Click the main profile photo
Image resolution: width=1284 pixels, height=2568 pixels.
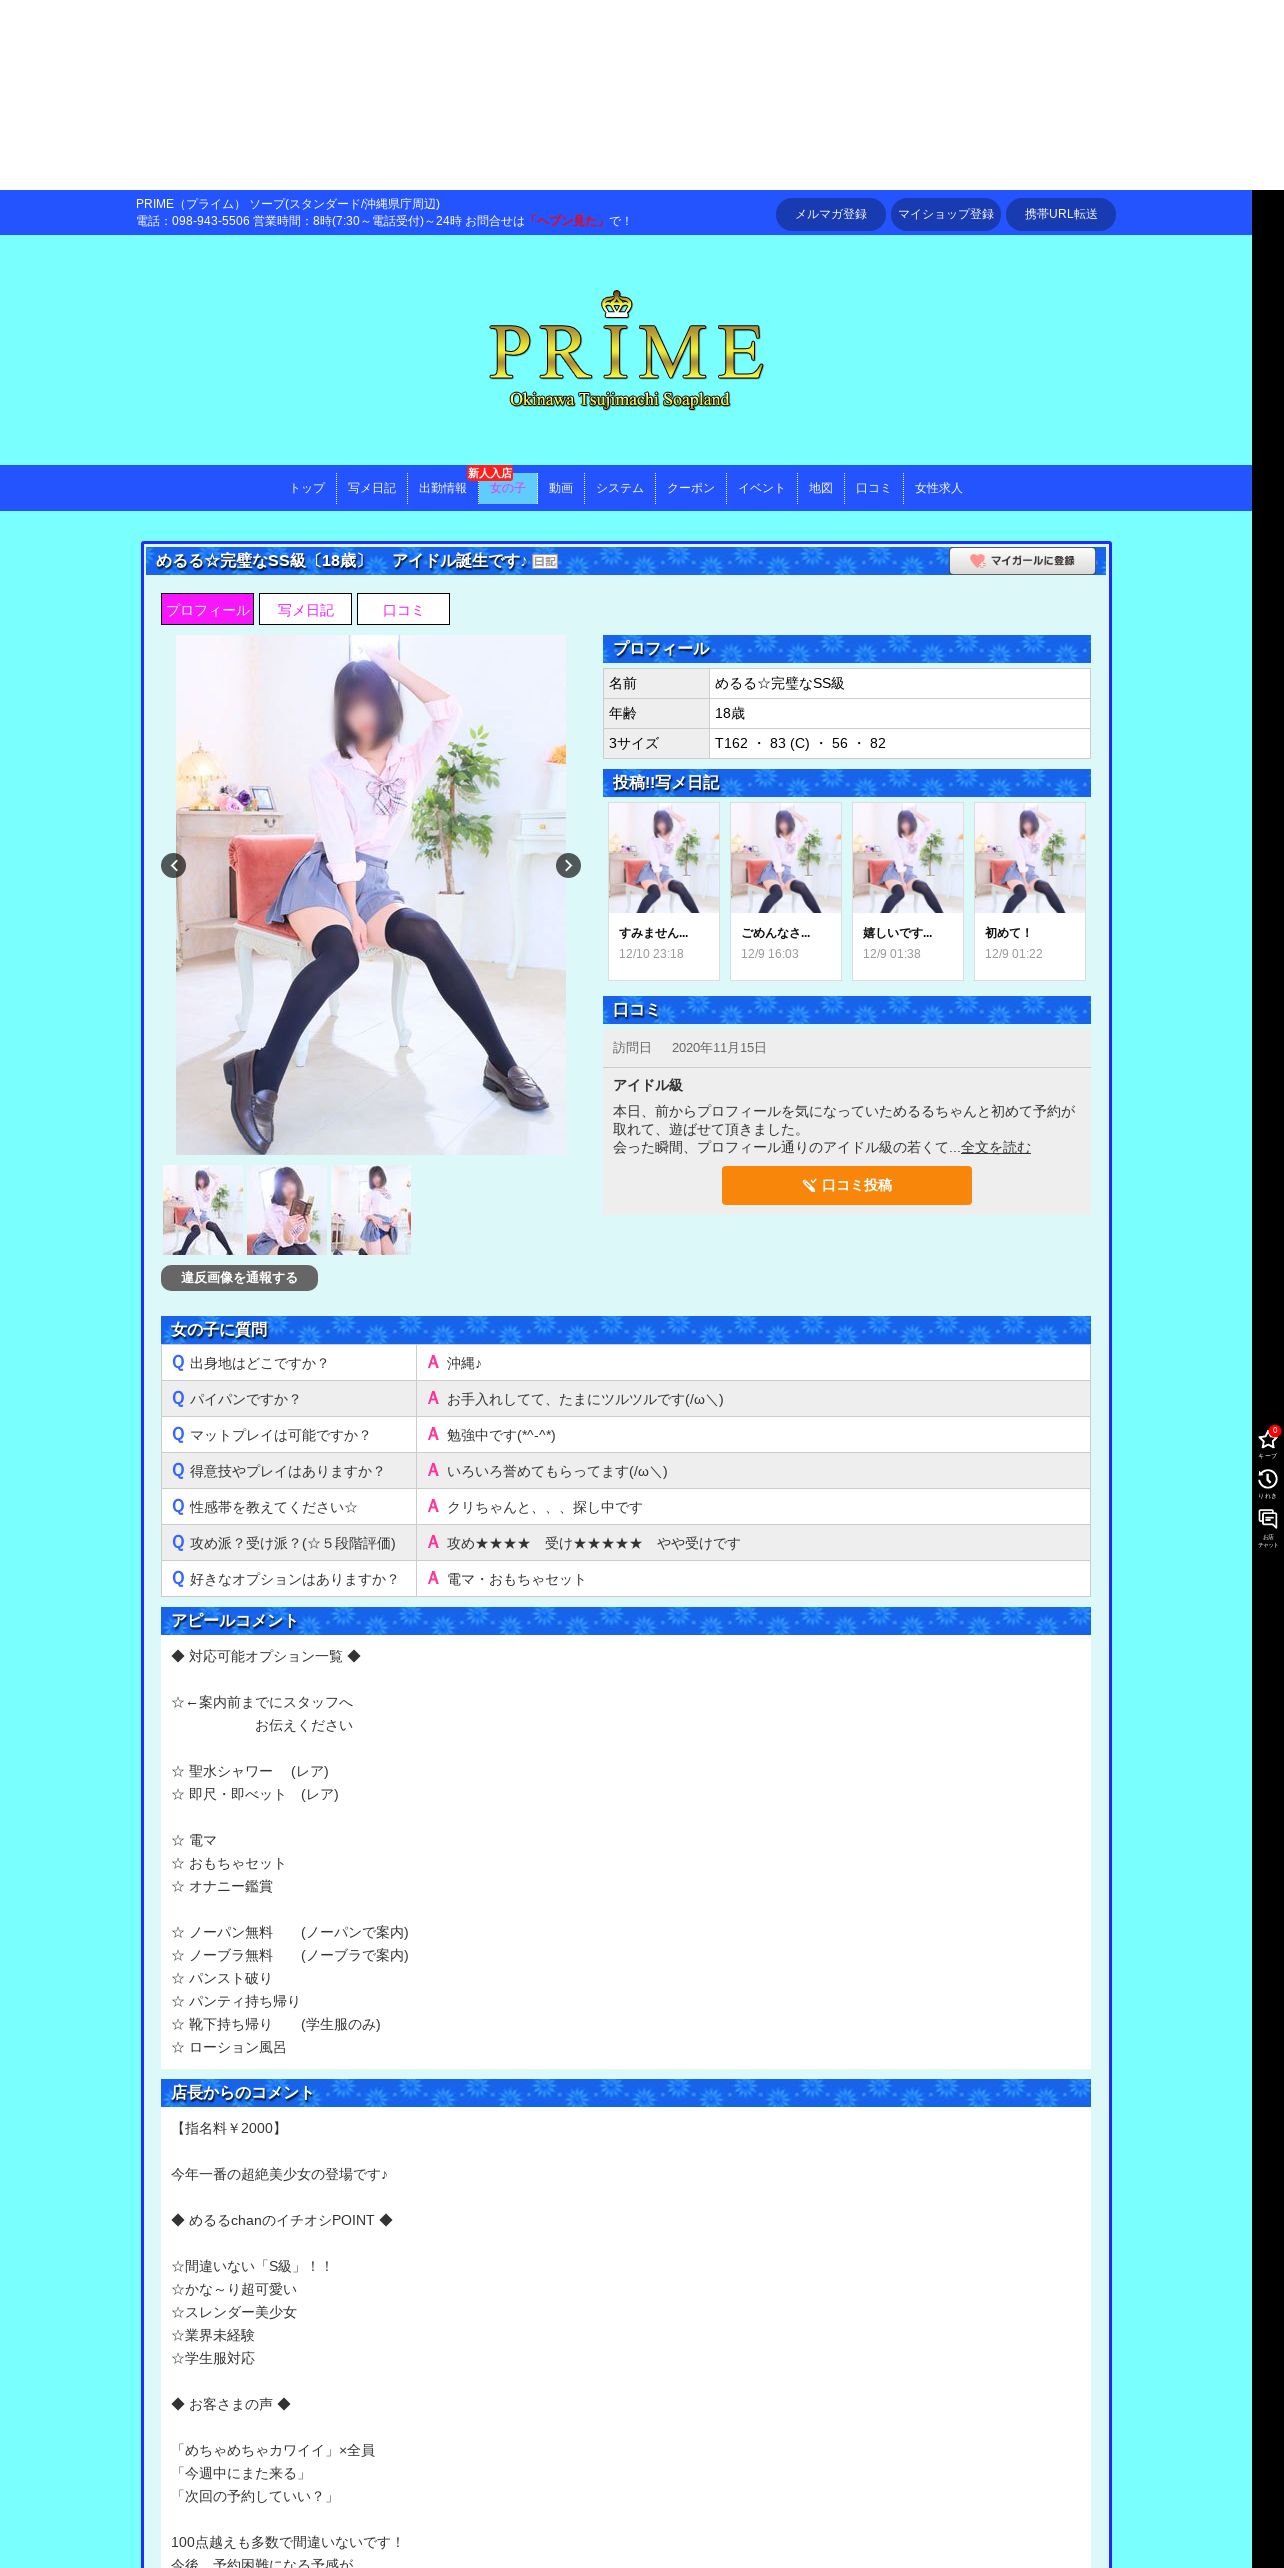coord(371,895)
